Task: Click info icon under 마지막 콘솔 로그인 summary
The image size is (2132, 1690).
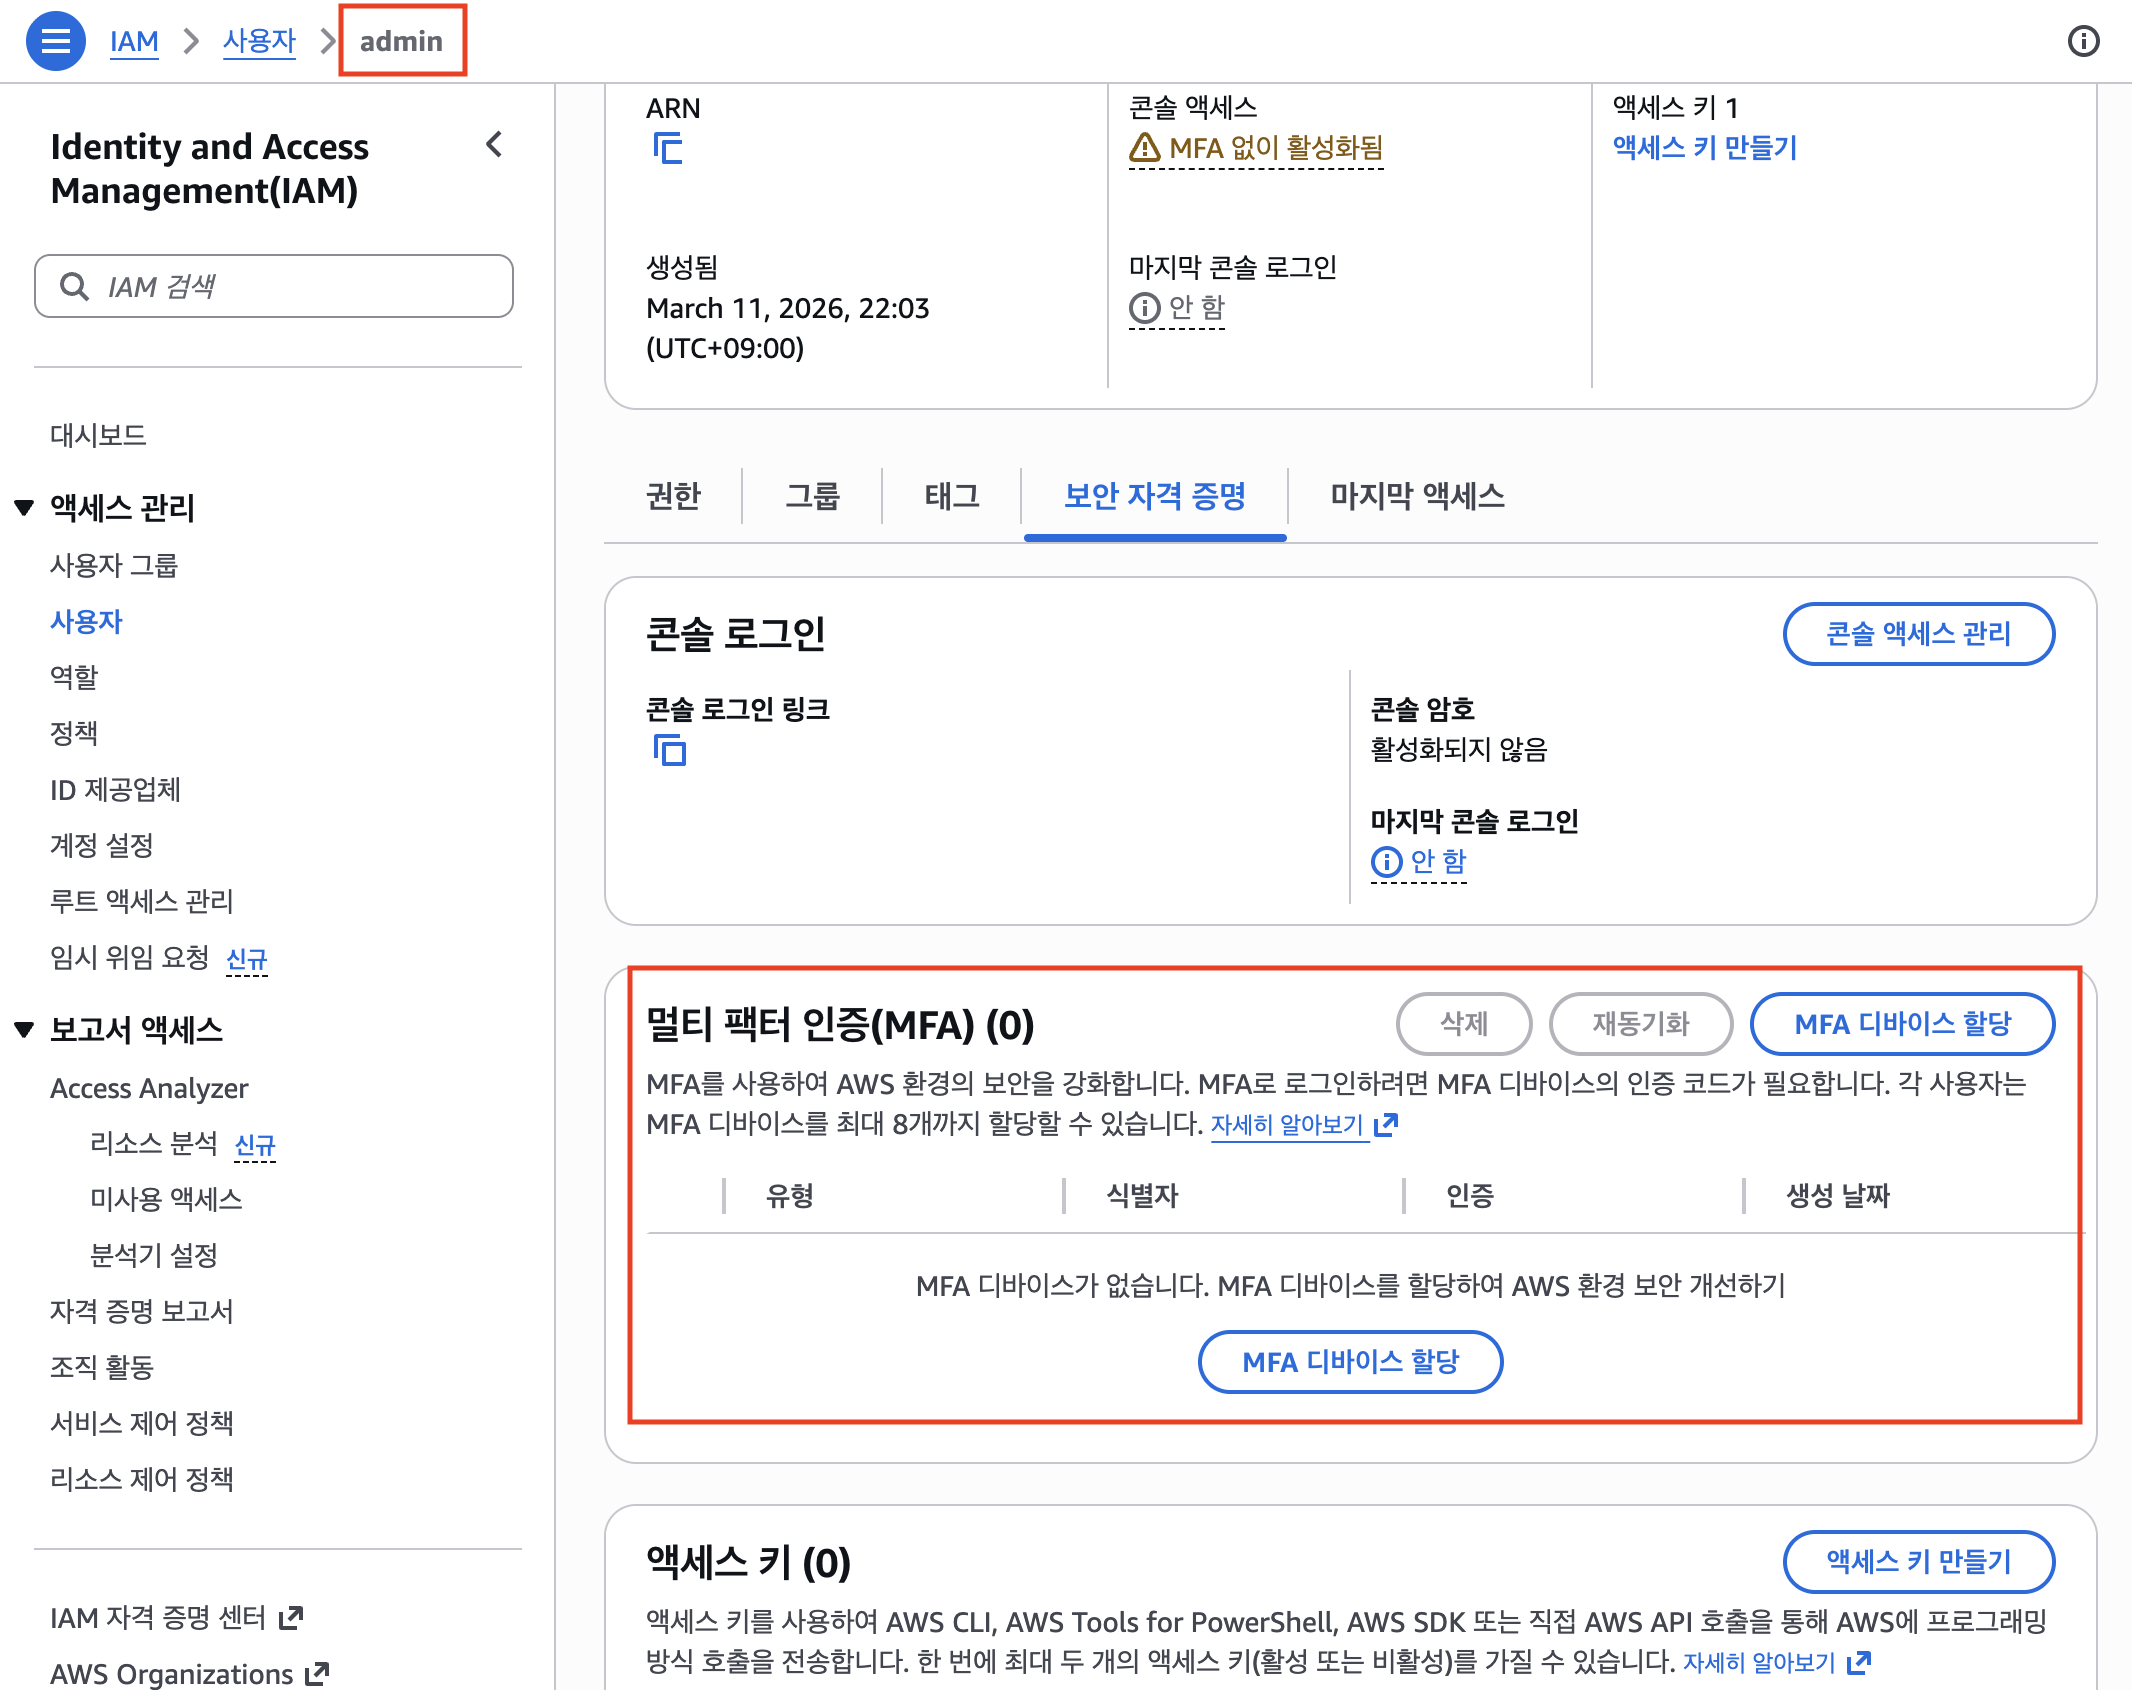Action: (1144, 308)
